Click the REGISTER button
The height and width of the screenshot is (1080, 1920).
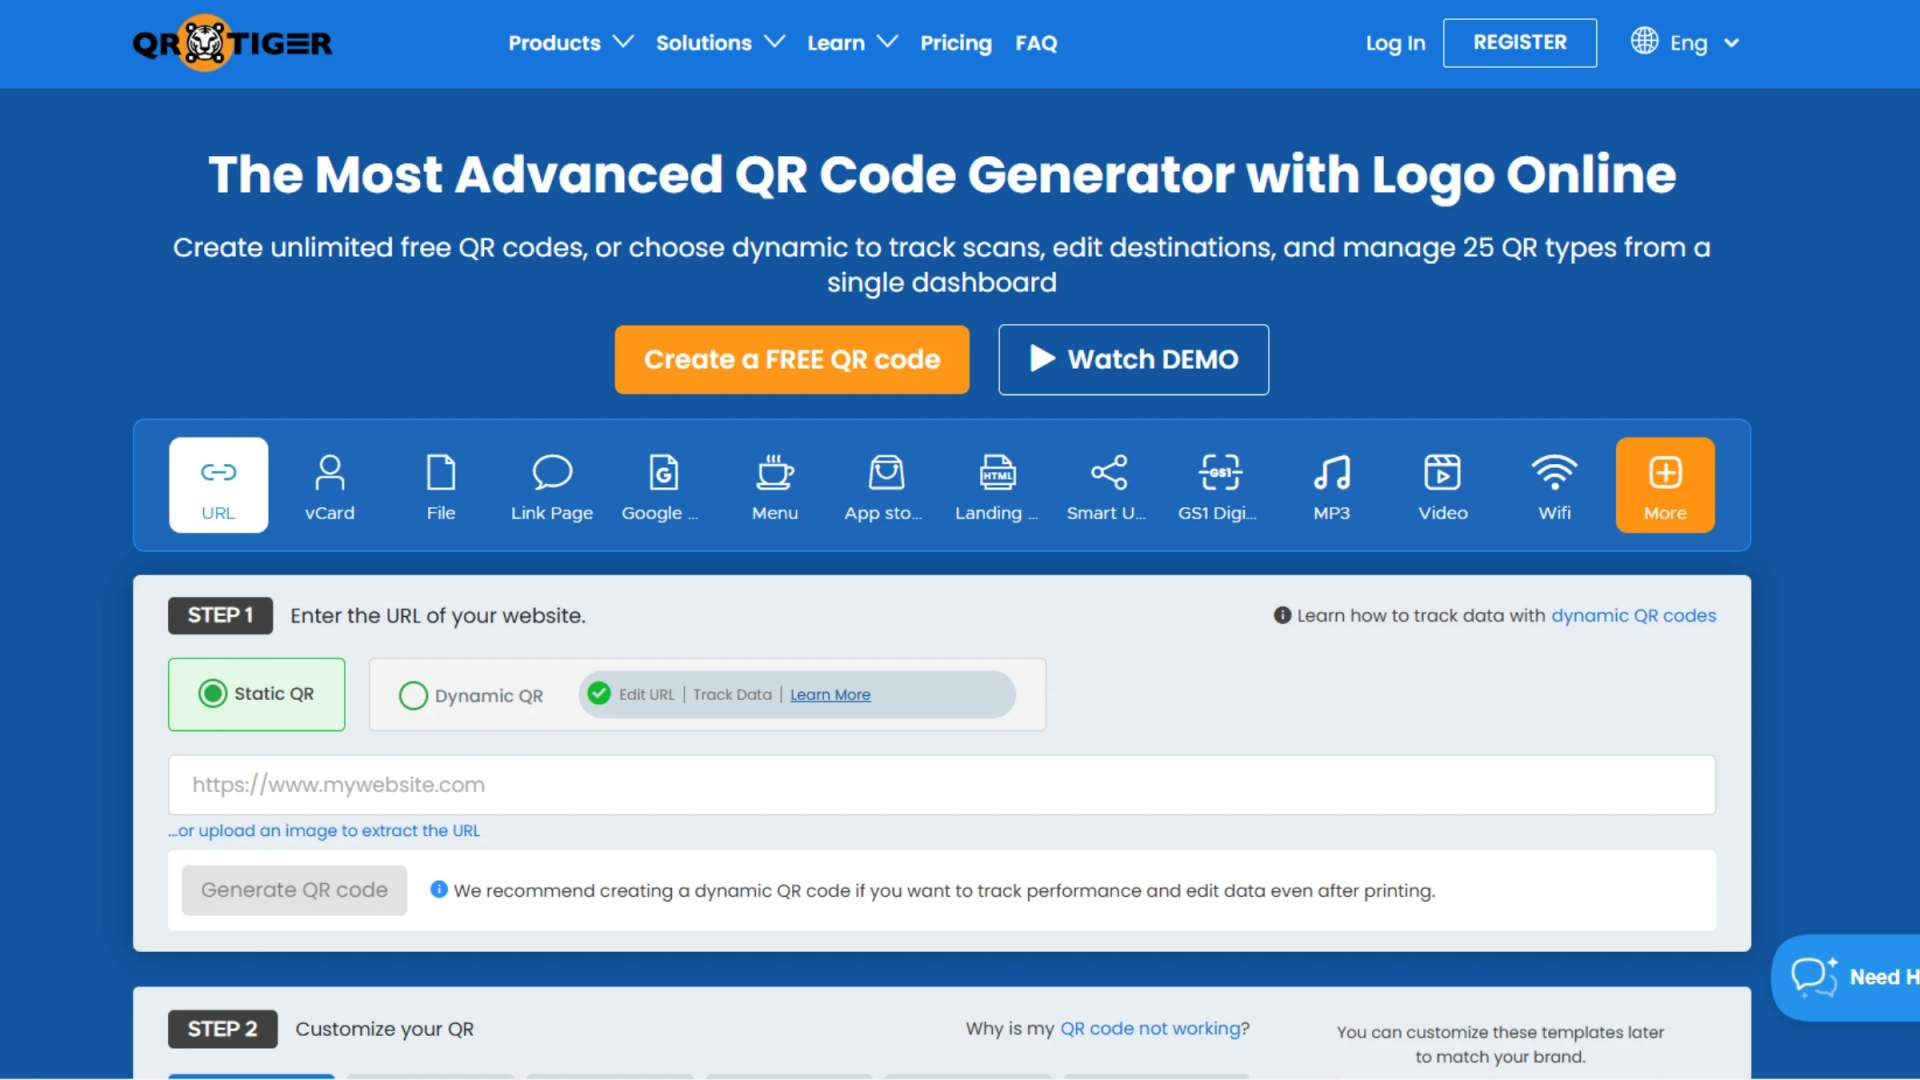click(x=1519, y=43)
